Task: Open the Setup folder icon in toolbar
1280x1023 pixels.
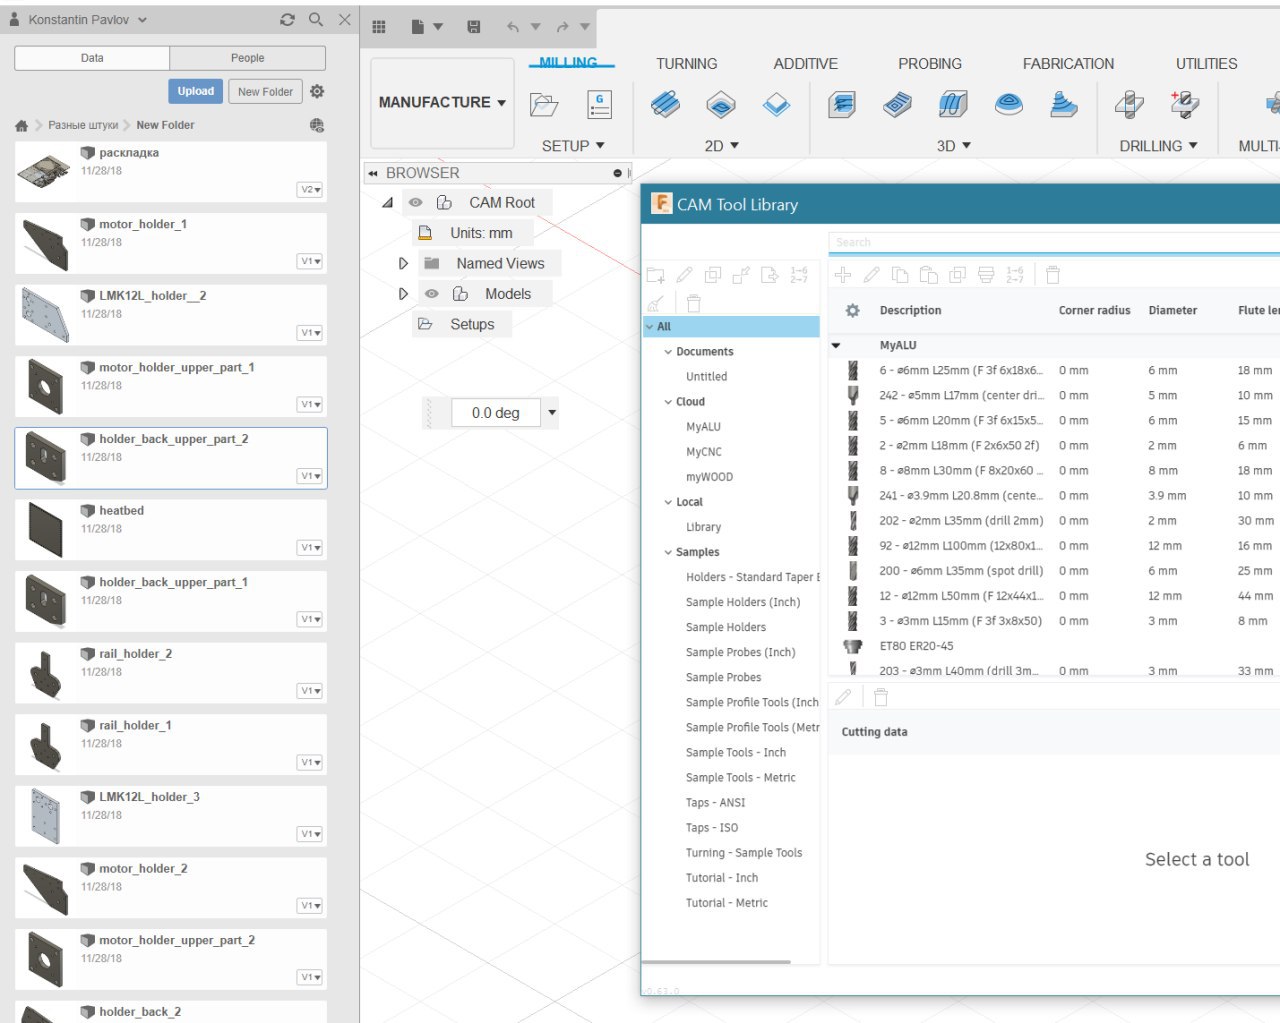Action: click(544, 104)
